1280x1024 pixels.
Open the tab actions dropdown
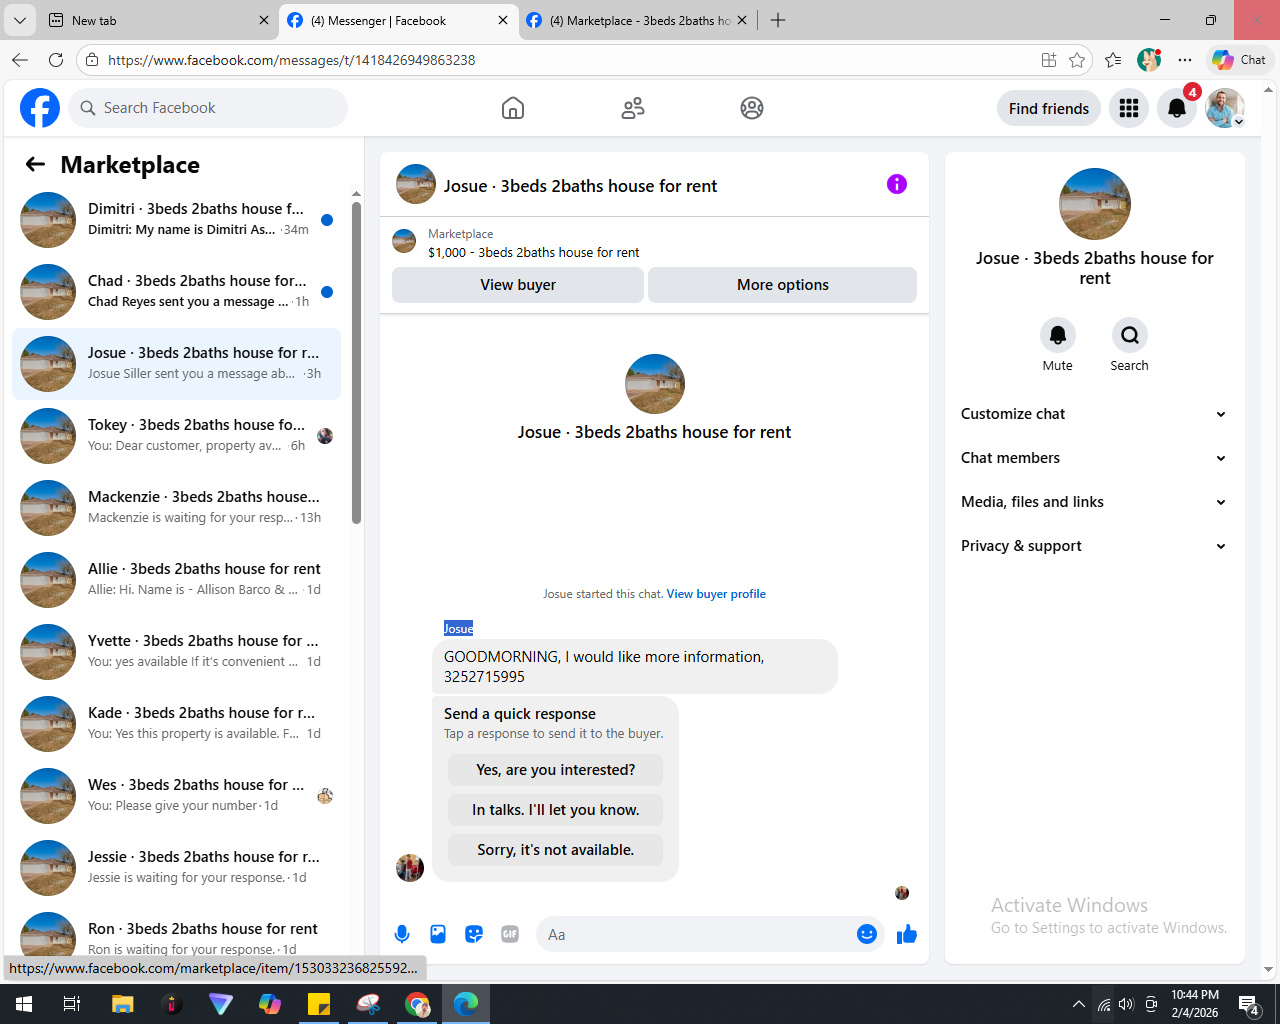point(20,20)
